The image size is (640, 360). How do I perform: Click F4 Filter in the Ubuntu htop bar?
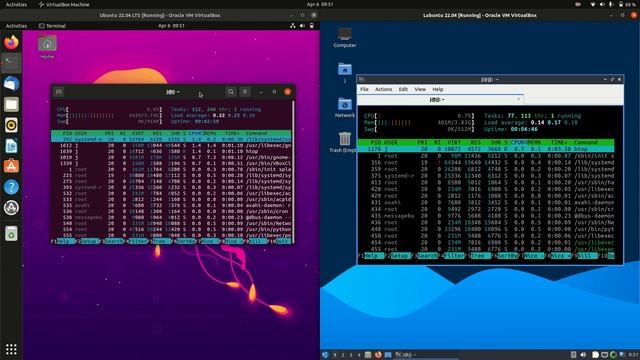point(138,241)
